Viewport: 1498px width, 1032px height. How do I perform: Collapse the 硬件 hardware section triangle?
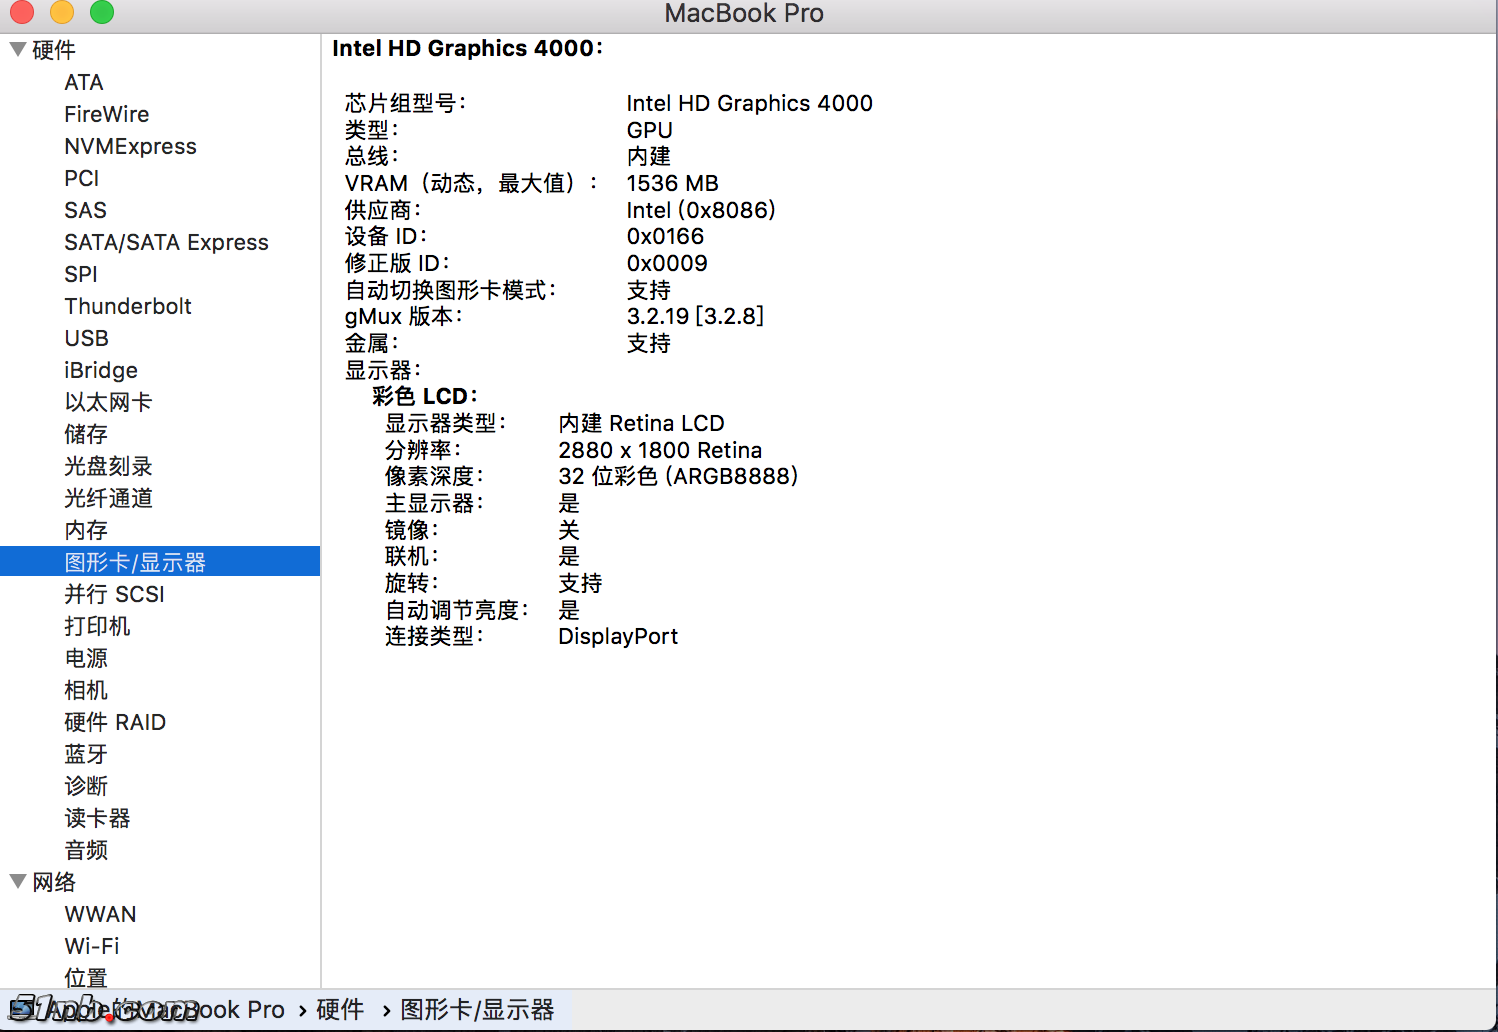(17, 49)
